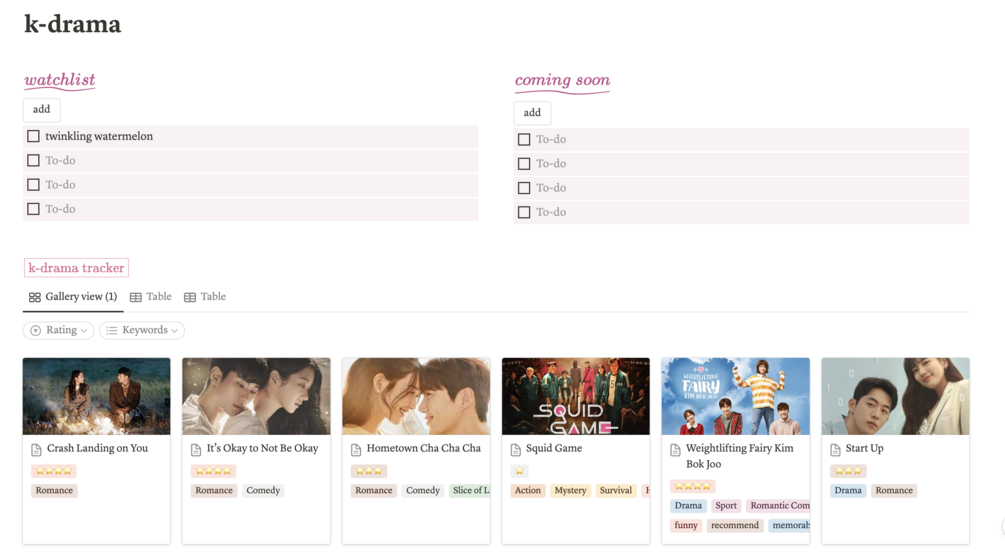Click the star rating on Start Up
Screen dimensions: 1005x552
point(848,471)
